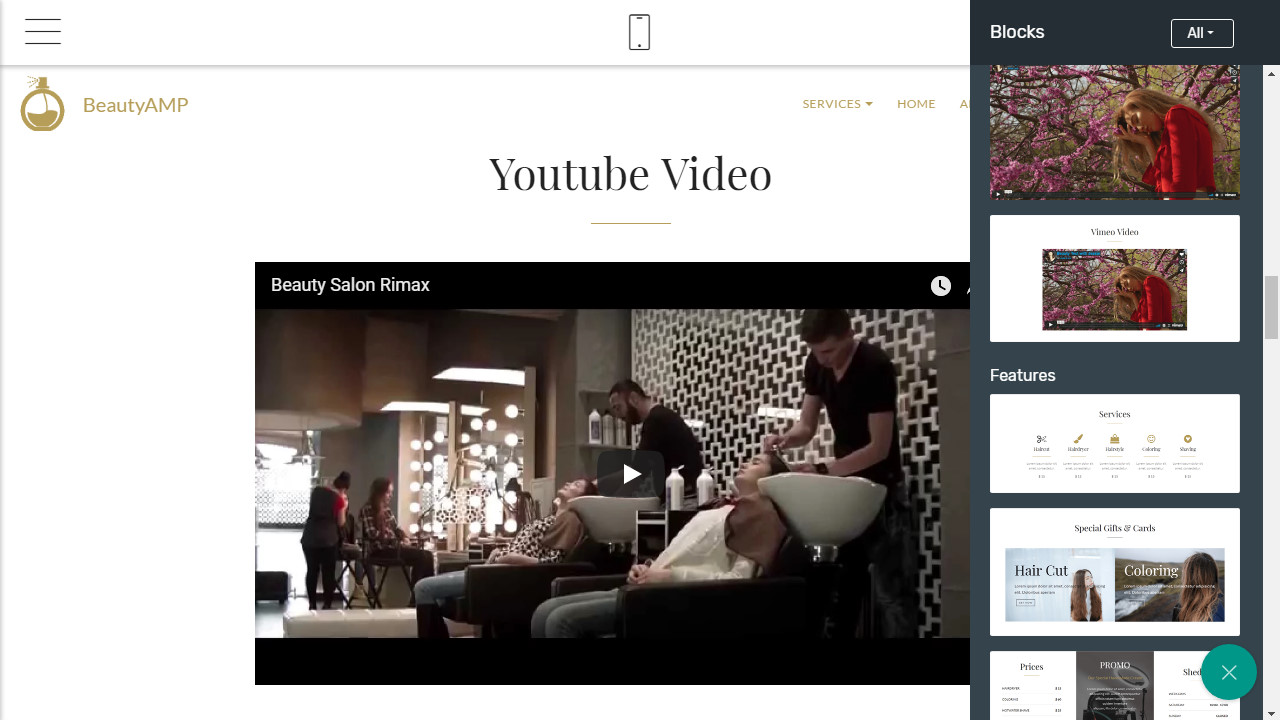The image size is (1280, 720).
Task: Click the Blocks panel scrollbar handle
Action: coord(1271,307)
